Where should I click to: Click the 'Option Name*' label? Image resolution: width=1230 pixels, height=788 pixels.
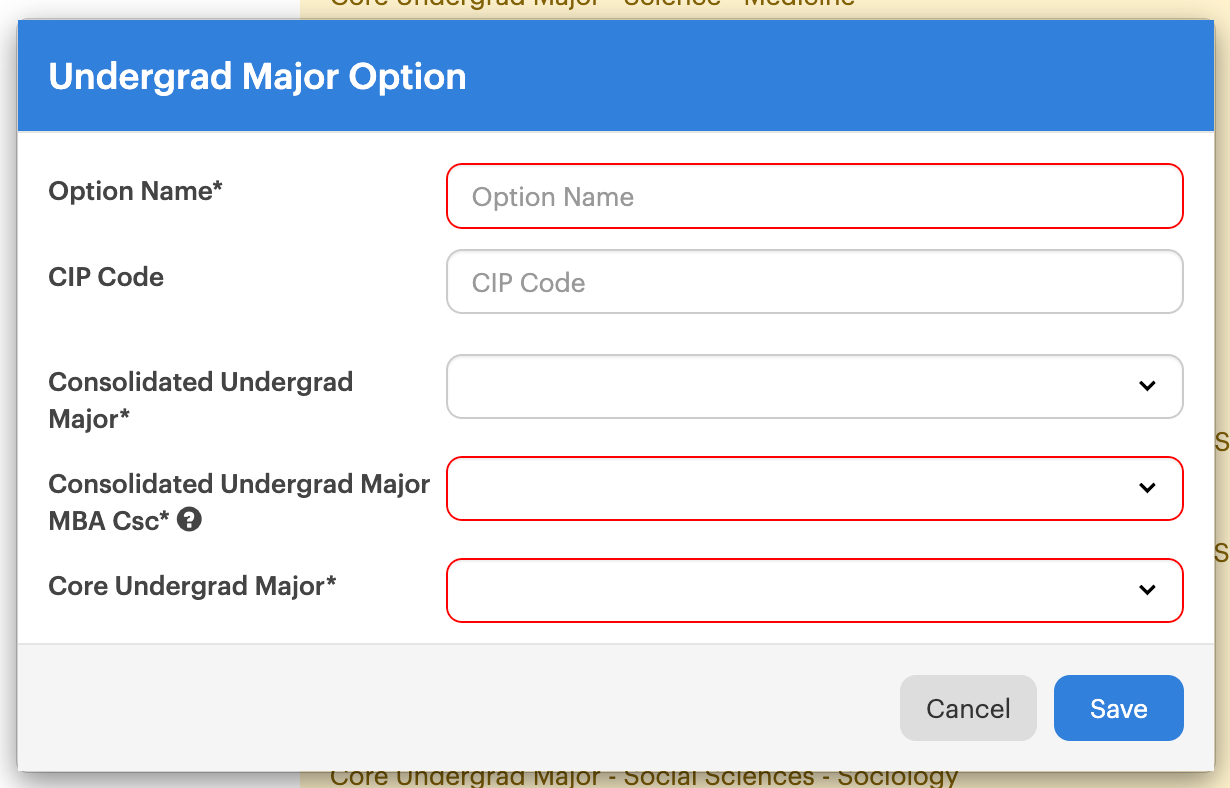[x=135, y=191]
